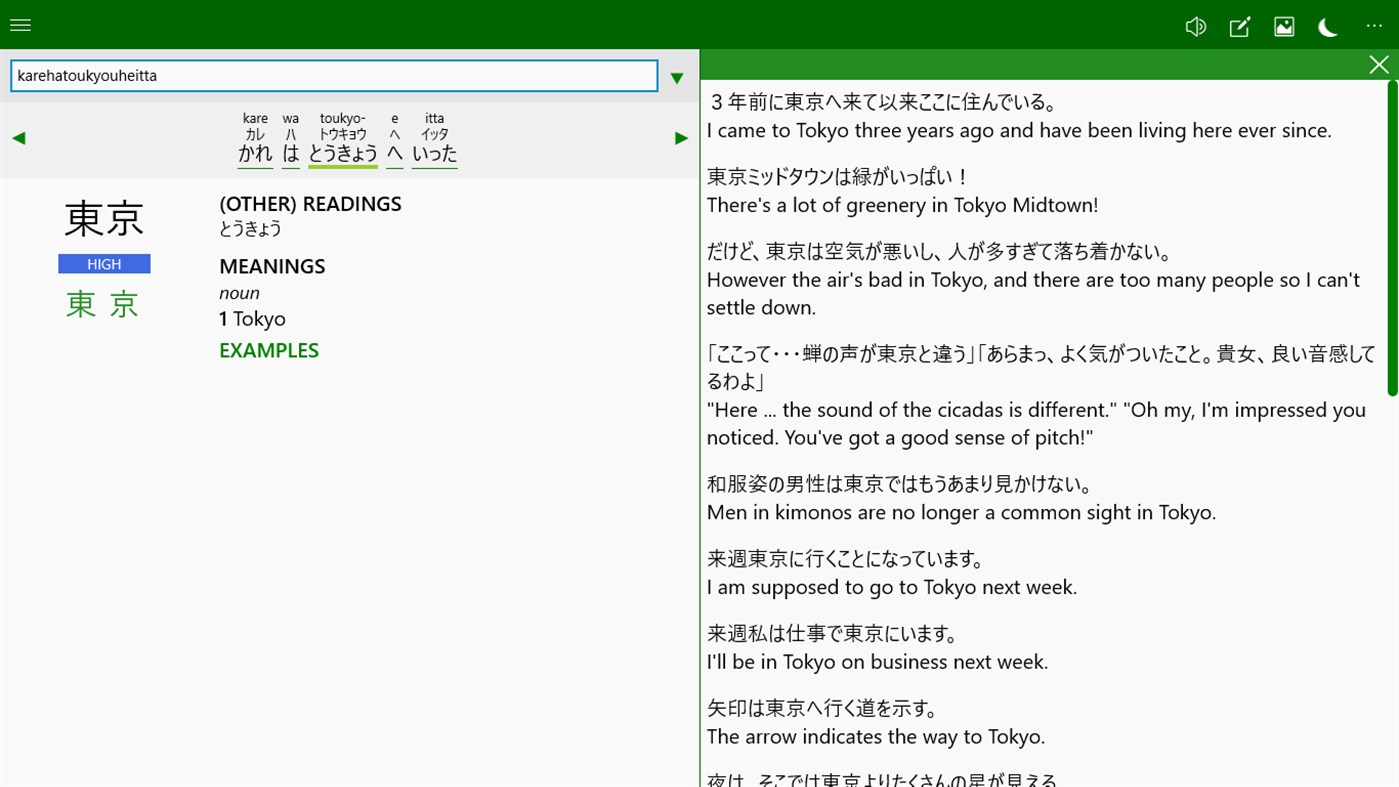The width and height of the screenshot is (1399, 787).
Task: Switch to the へ segment entry
Action: (x=394, y=152)
